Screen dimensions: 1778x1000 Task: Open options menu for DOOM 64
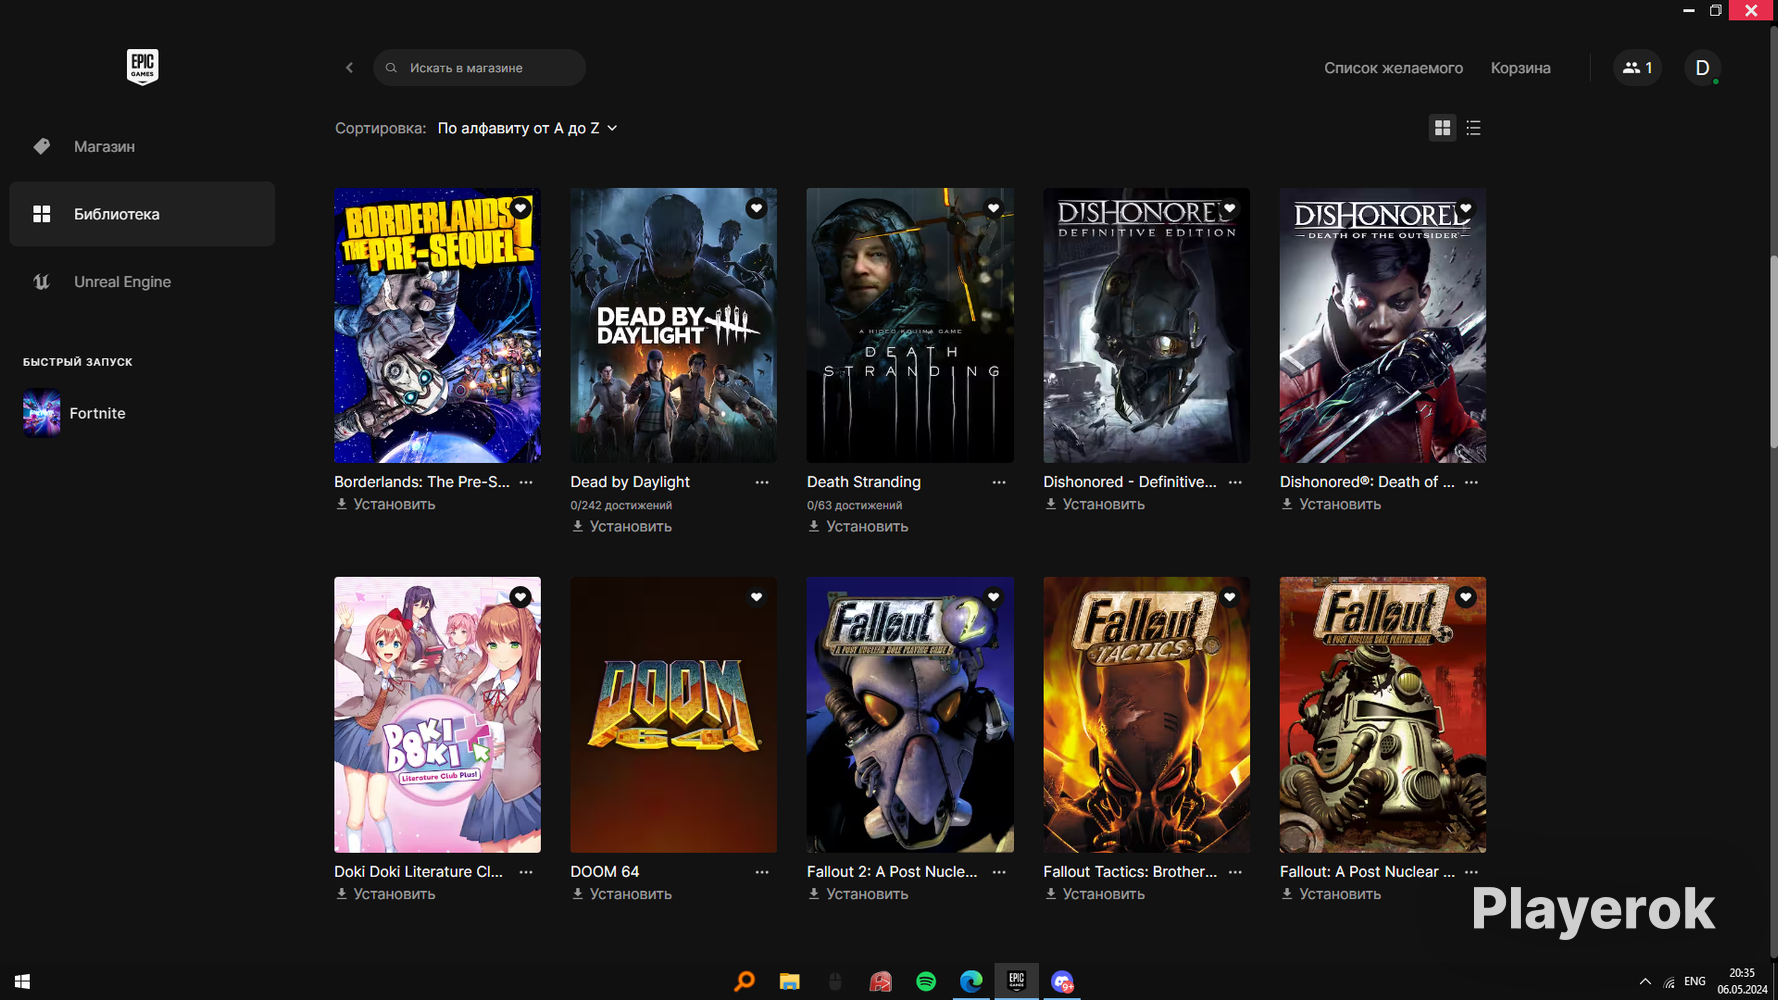click(x=762, y=872)
